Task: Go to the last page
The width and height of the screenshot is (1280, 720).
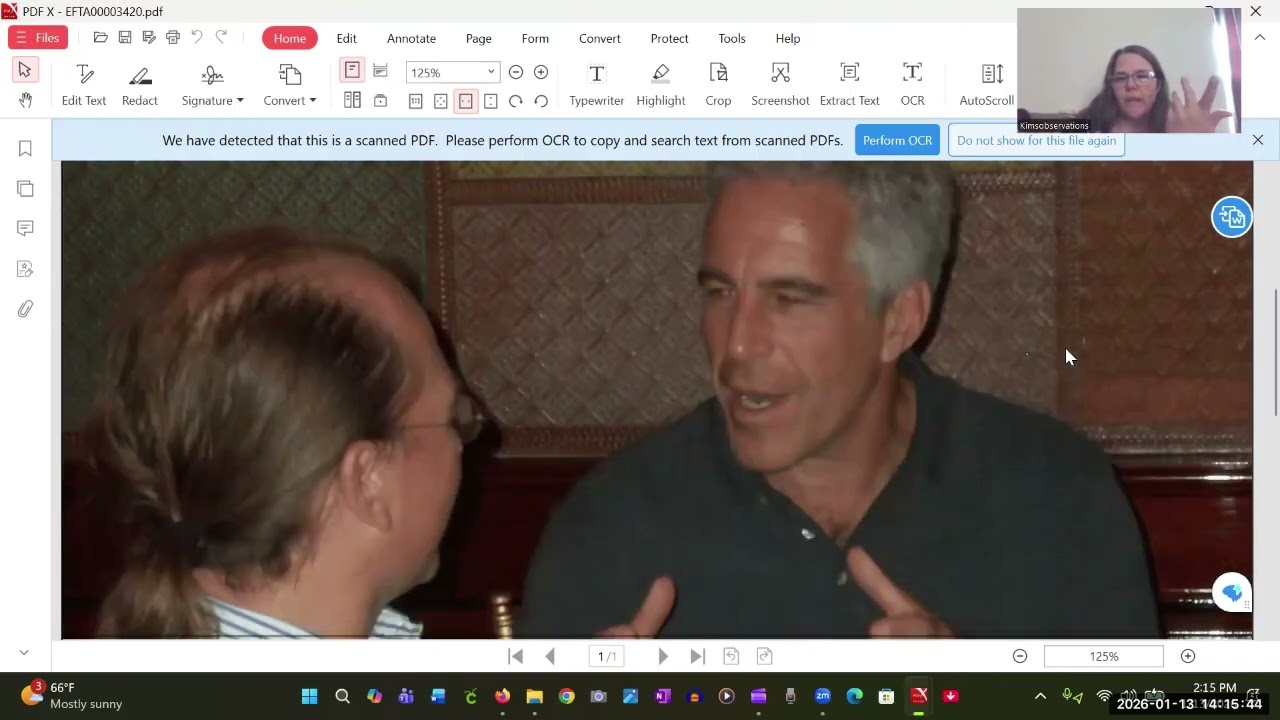Action: [x=697, y=656]
